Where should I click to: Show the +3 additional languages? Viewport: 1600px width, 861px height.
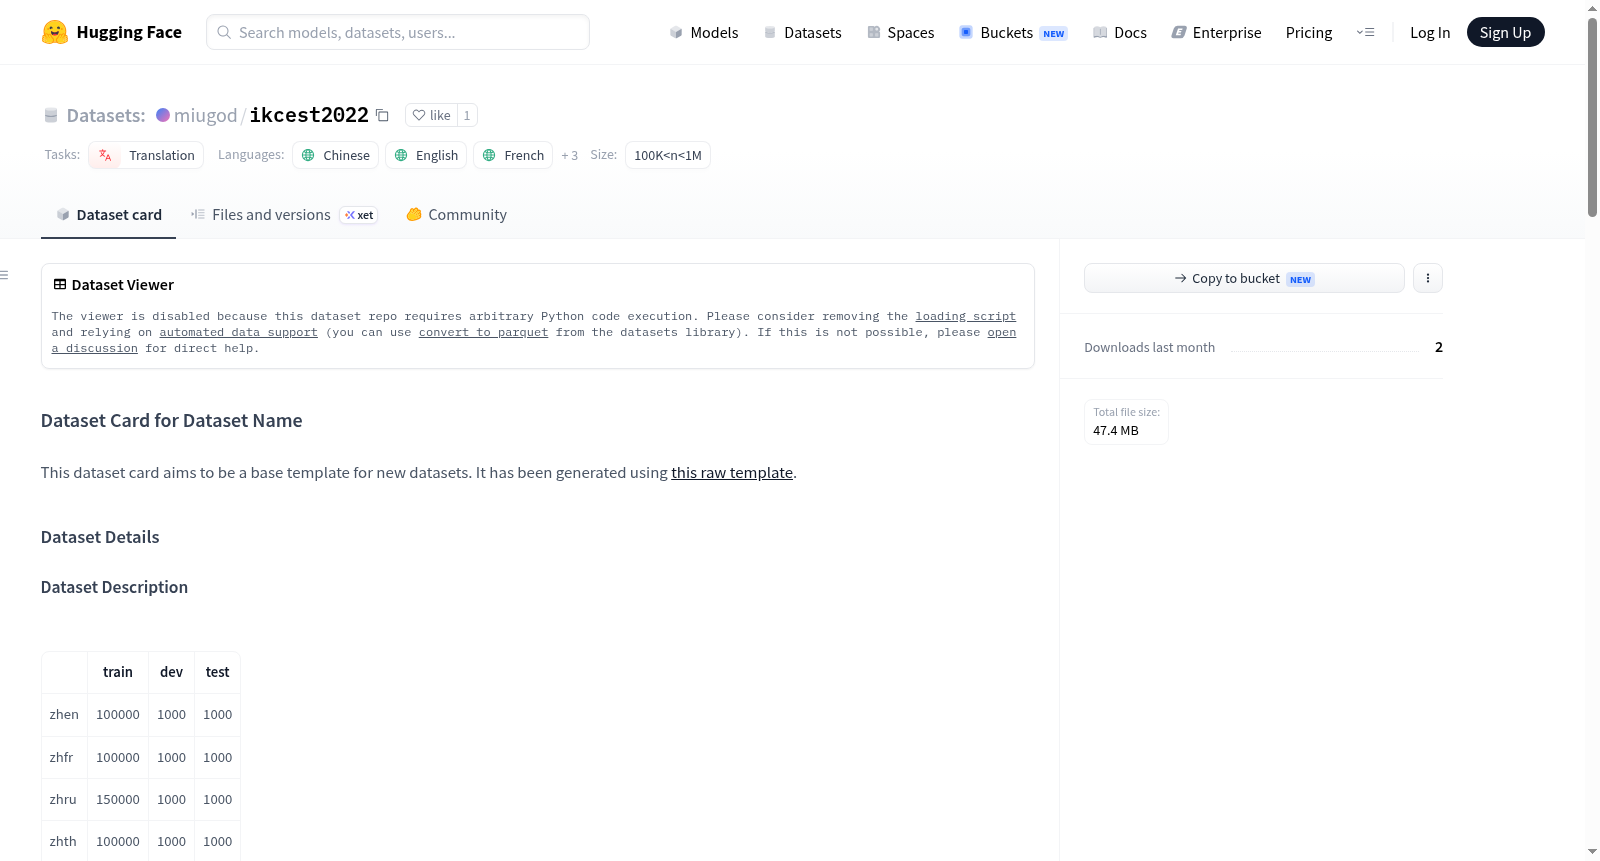tap(569, 155)
